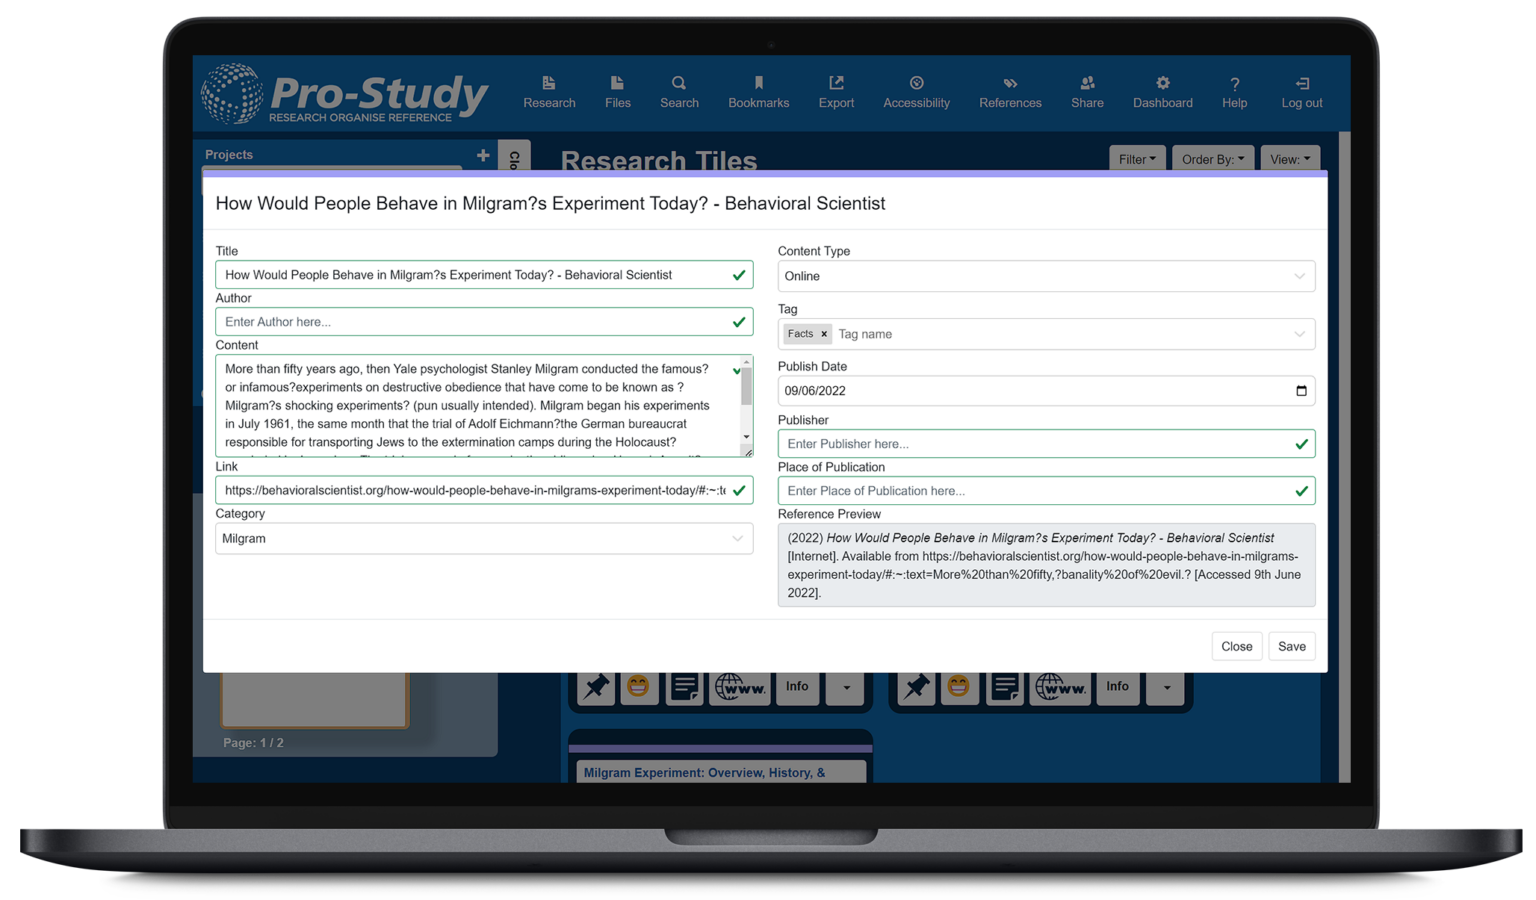The width and height of the screenshot is (1536, 900).
Task: Open the Bookmarks section
Action: click(758, 92)
